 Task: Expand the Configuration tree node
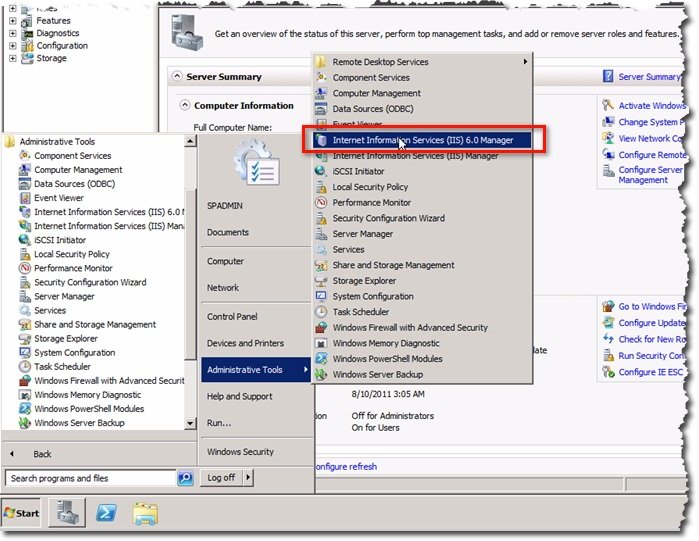coord(12,45)
